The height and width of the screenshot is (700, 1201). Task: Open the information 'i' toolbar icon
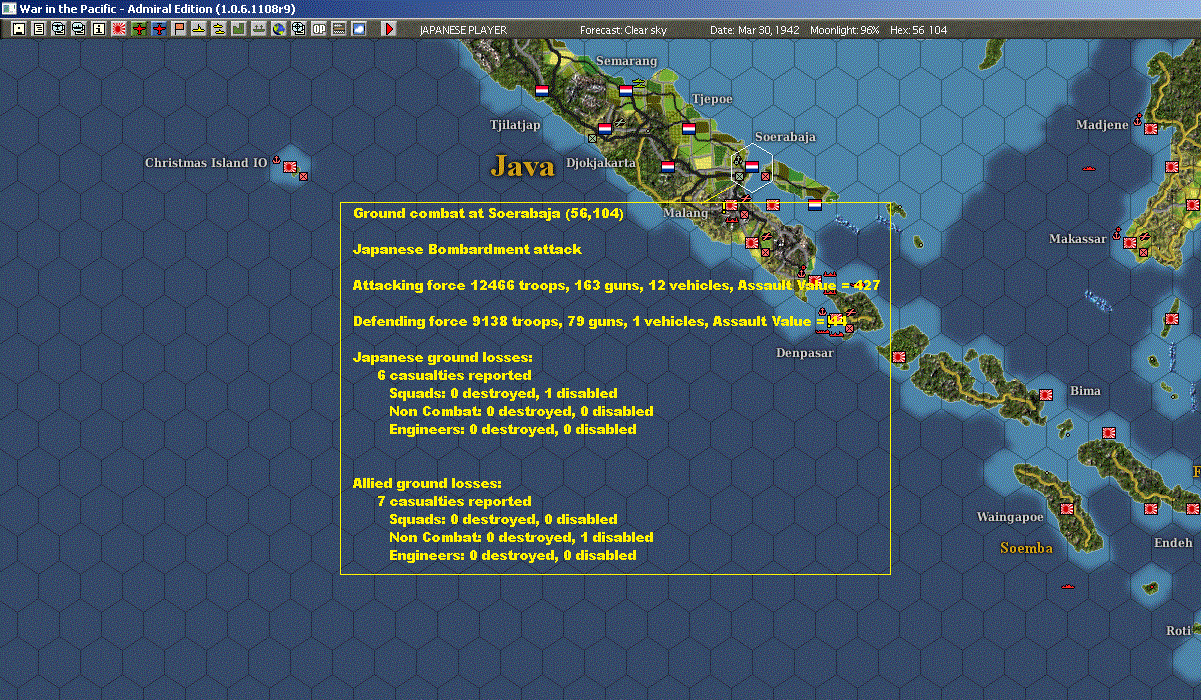(98, 29)
